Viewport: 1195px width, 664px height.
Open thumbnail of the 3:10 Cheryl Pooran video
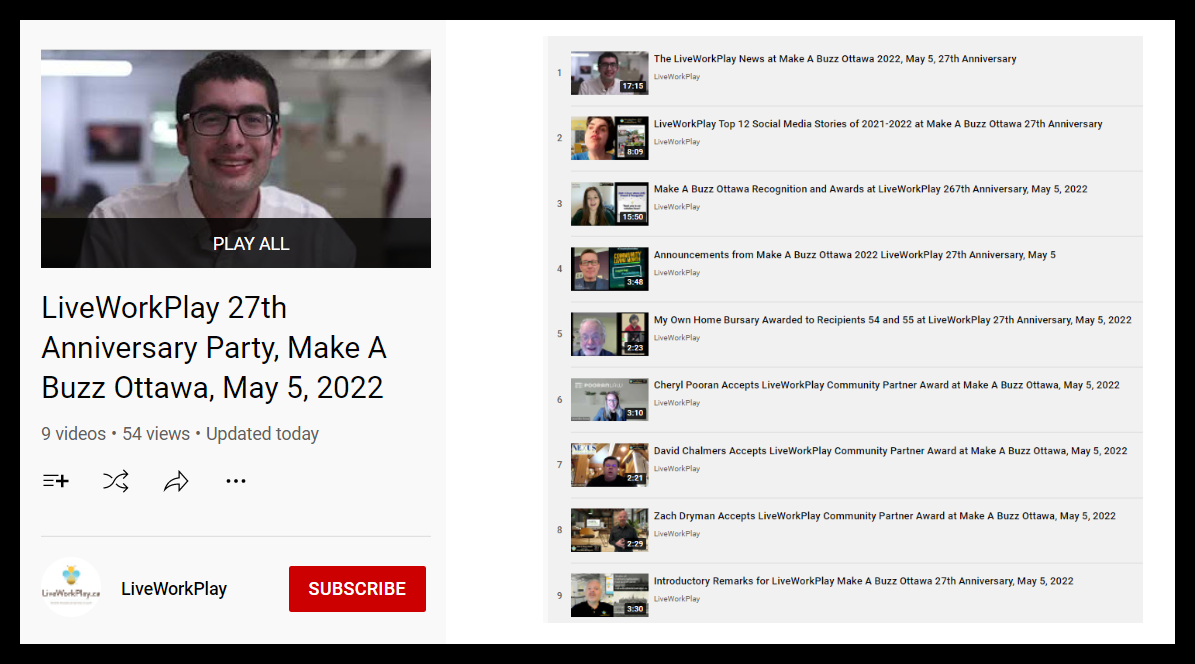[610, 399]
